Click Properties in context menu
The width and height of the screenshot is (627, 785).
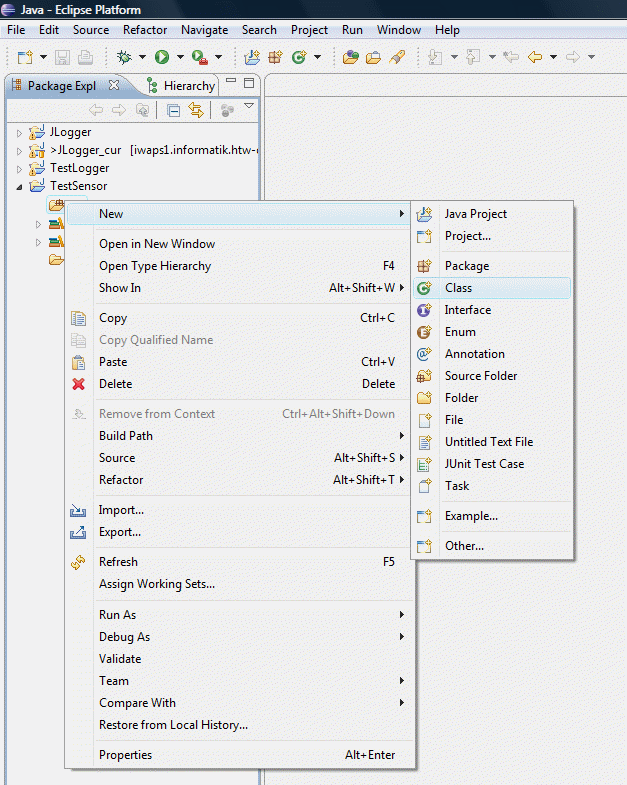(239, 755)
